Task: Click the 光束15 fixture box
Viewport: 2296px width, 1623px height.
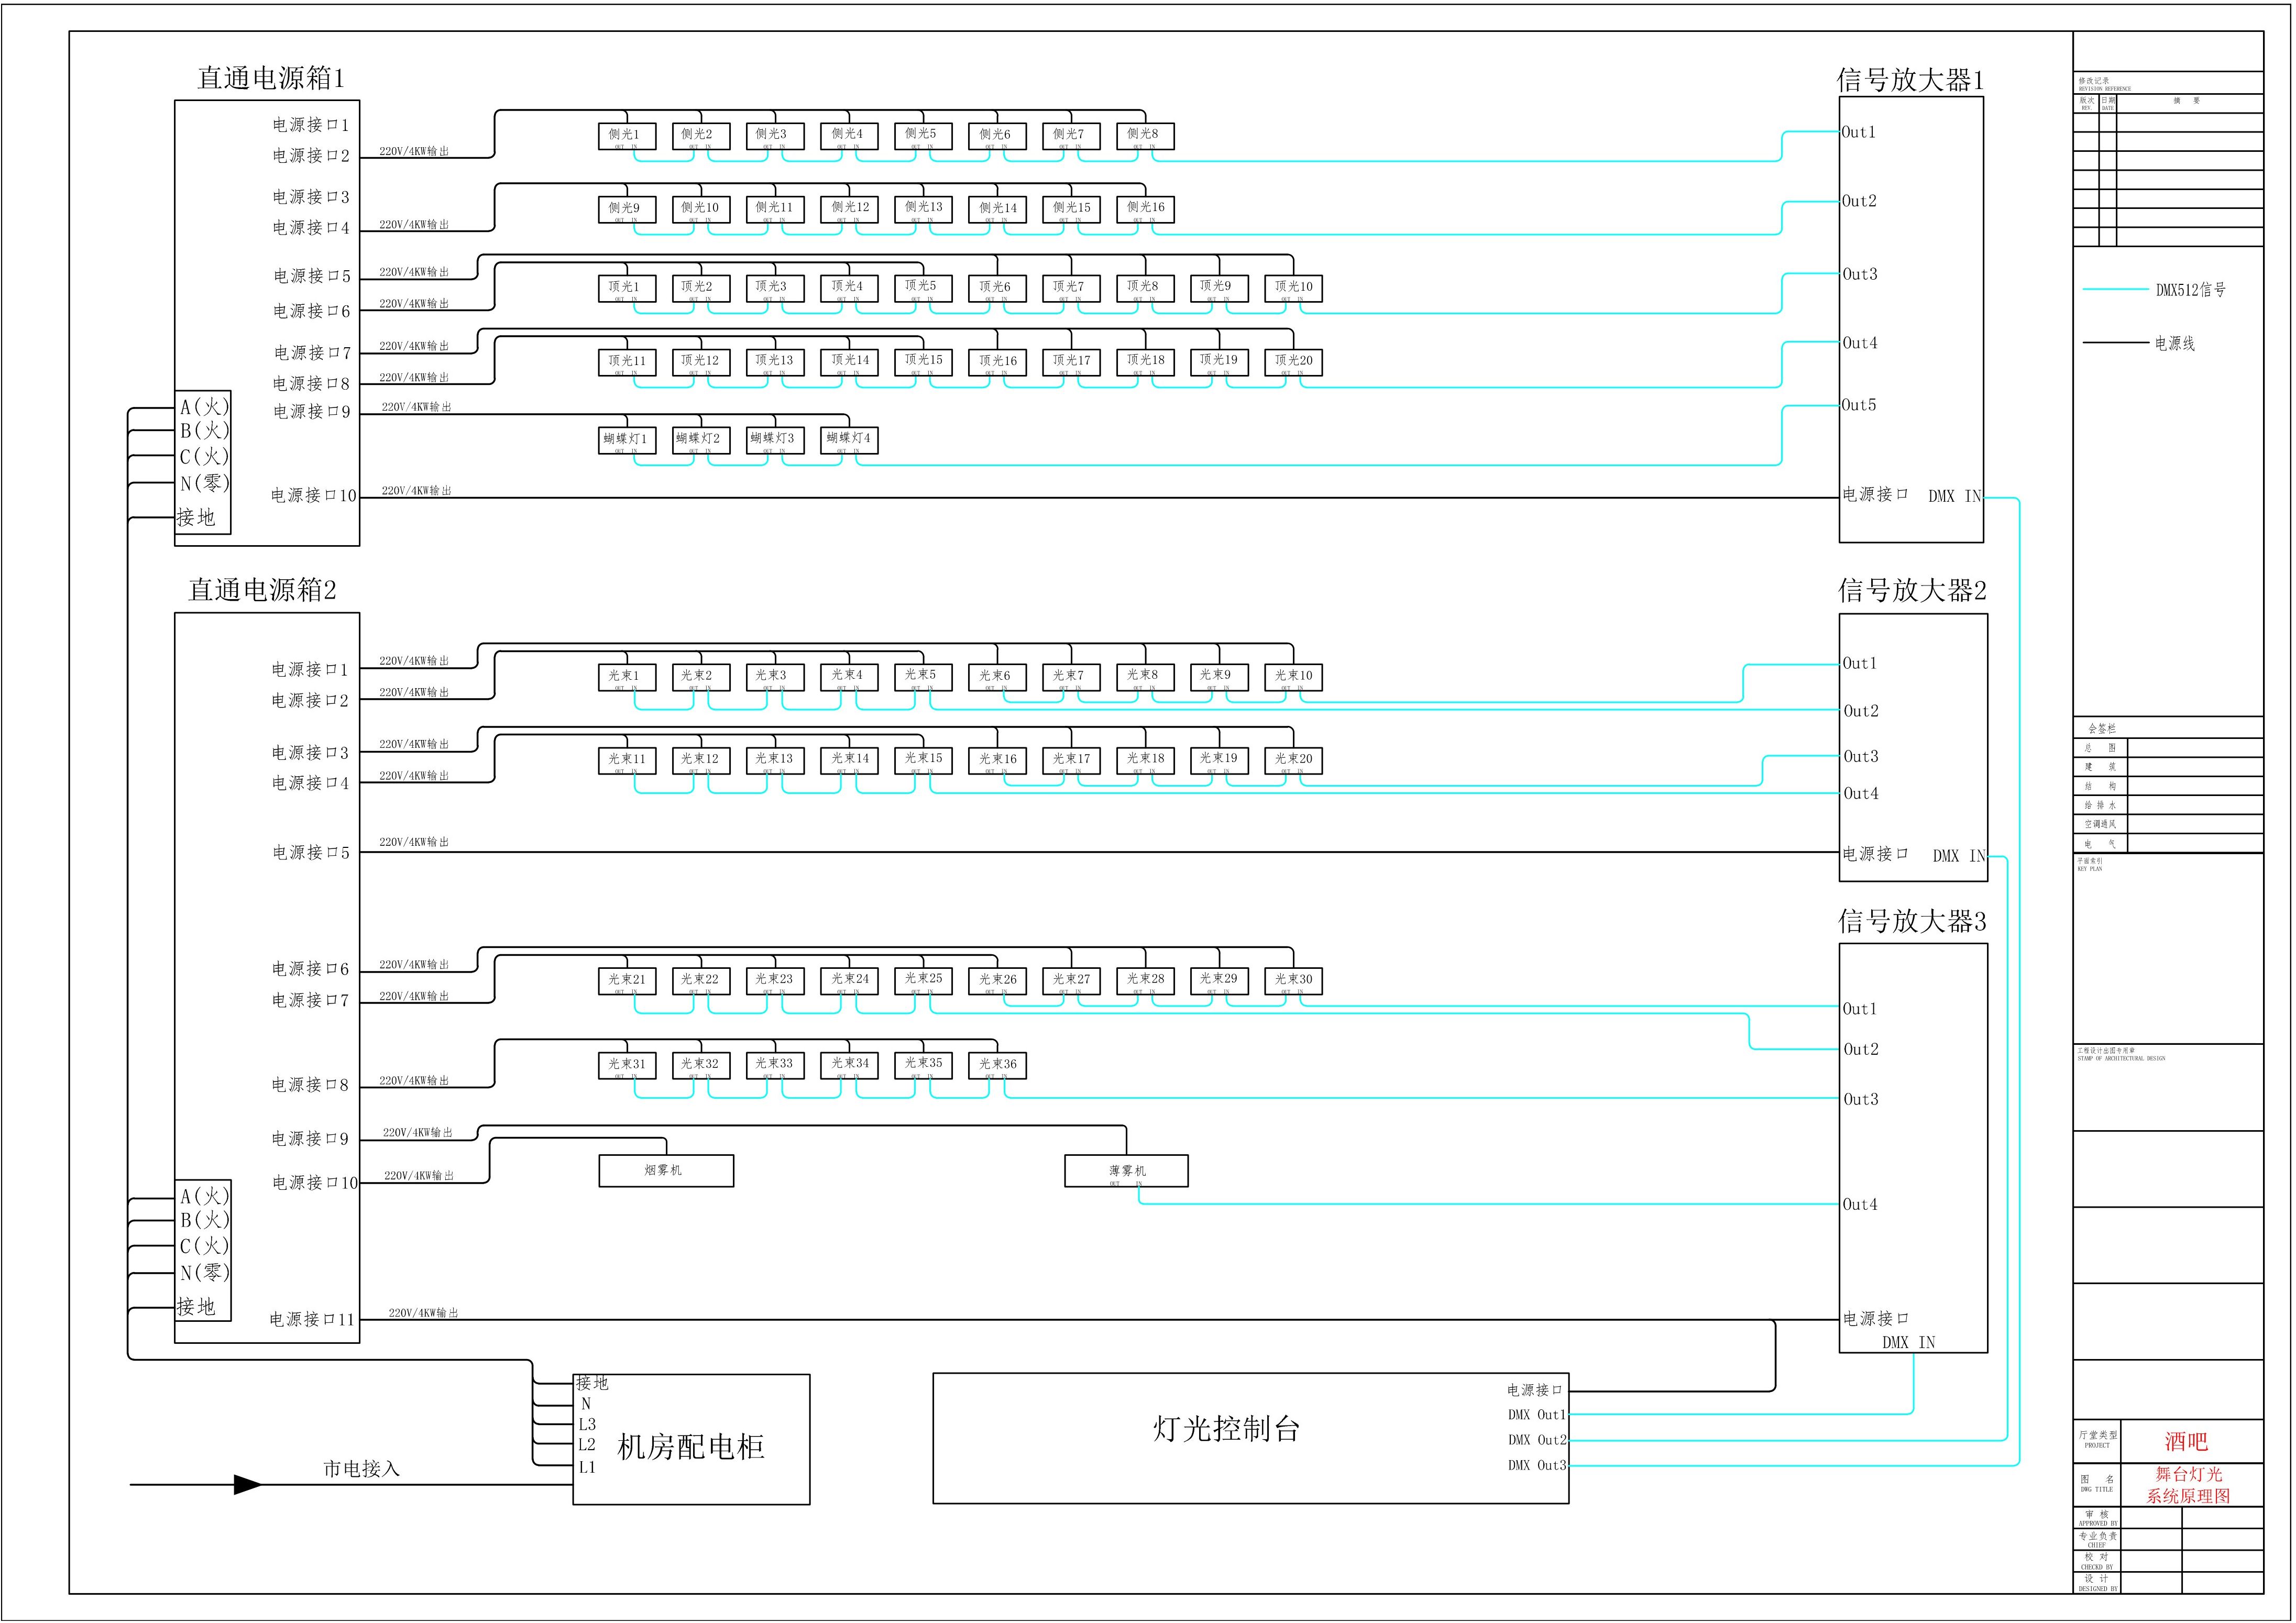Action: pos(923,760)
